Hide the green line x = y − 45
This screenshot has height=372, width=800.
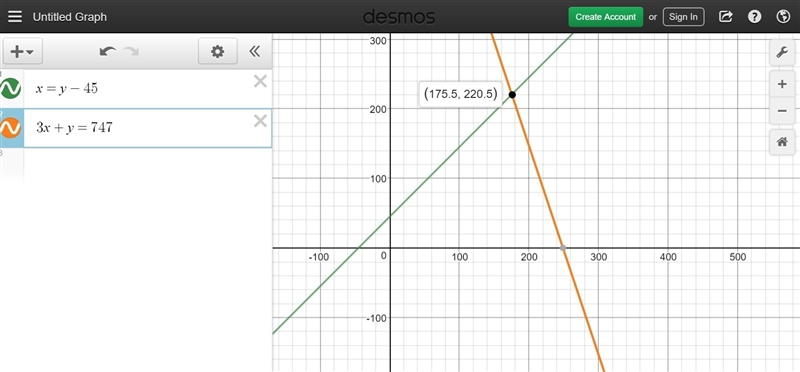tap(10, 88)
